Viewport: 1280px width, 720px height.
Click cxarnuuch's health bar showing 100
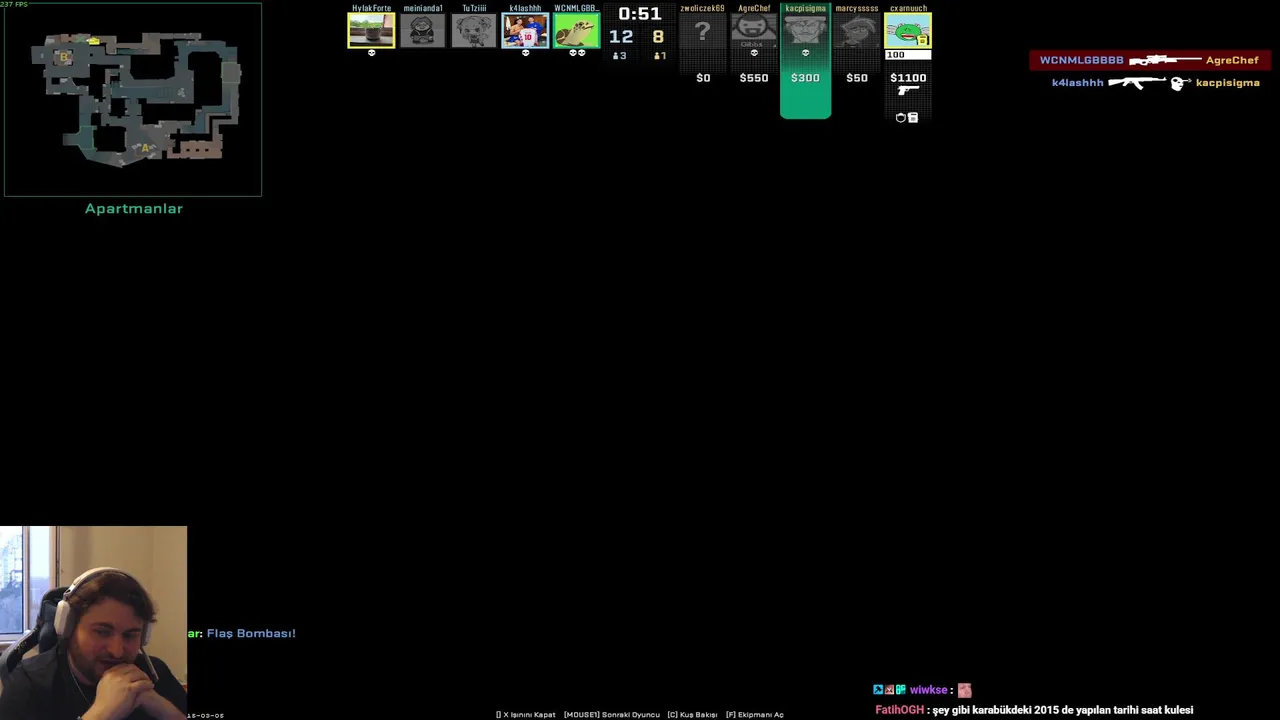908,55
